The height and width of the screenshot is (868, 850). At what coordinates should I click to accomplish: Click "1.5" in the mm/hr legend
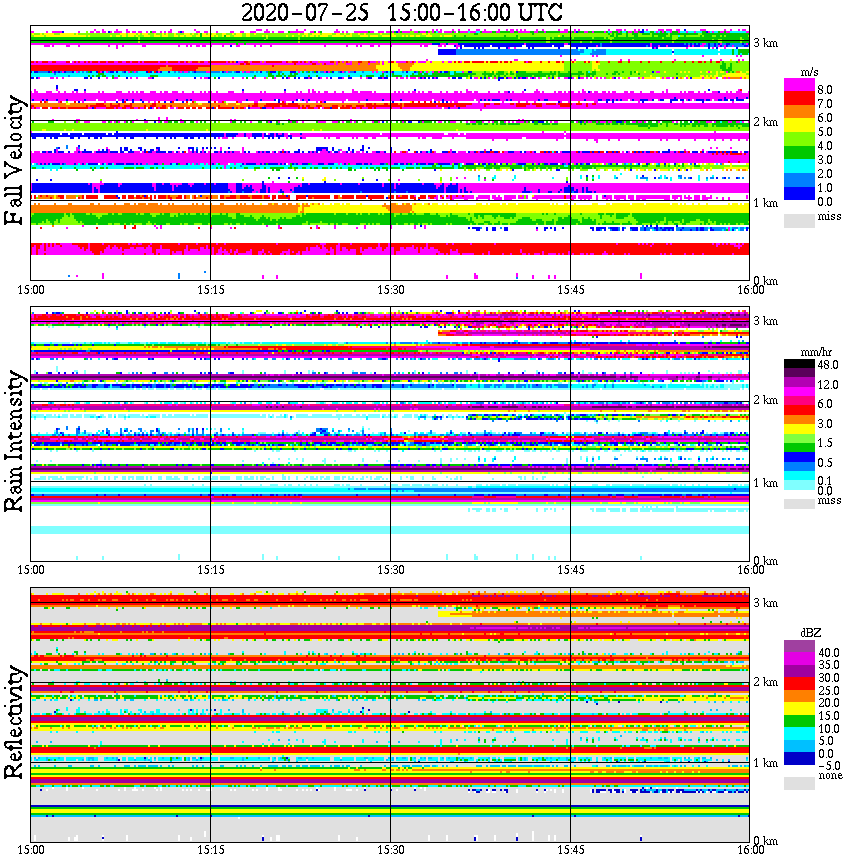pyautogui.click(x=825, y=442)
